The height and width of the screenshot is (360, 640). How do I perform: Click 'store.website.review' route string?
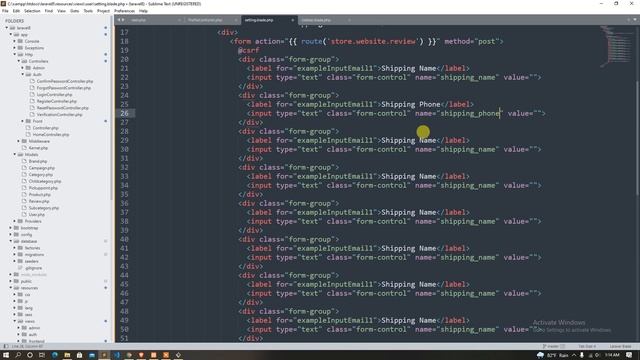(373, 41)
